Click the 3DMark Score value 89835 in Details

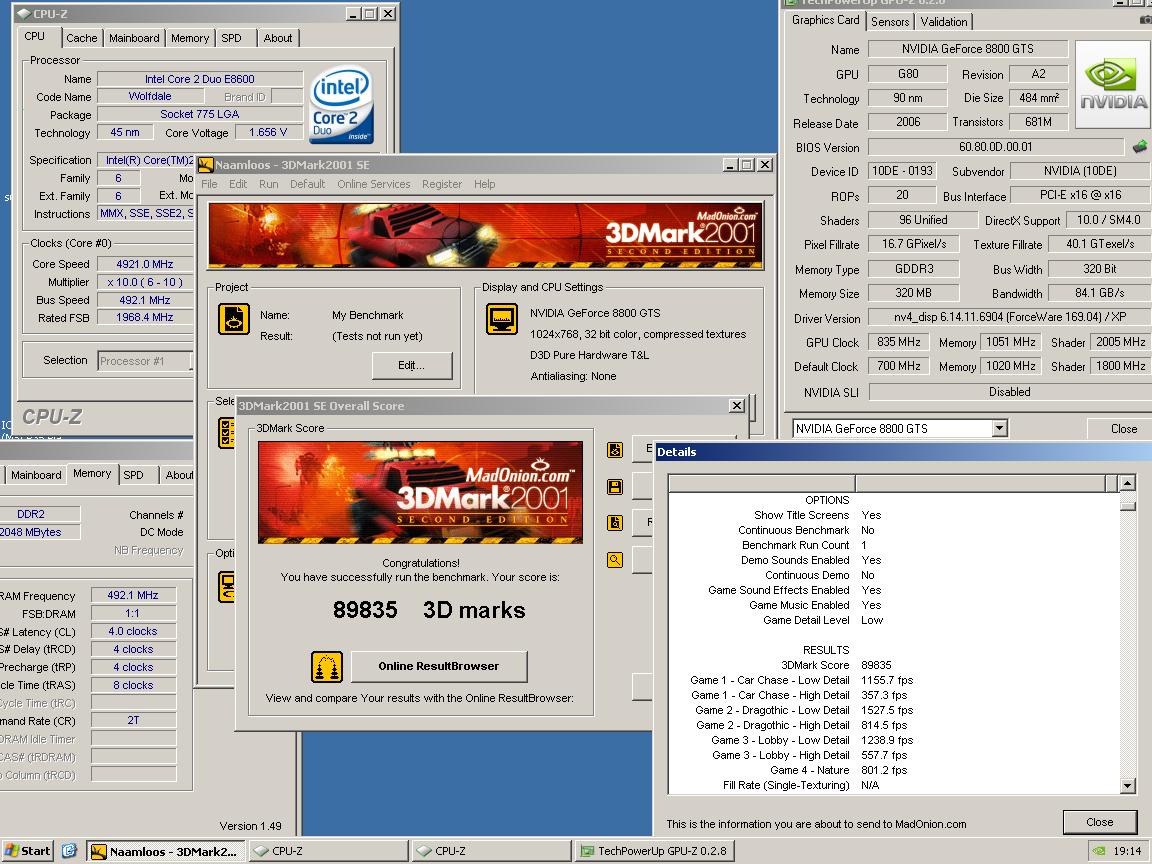[876, 665]
